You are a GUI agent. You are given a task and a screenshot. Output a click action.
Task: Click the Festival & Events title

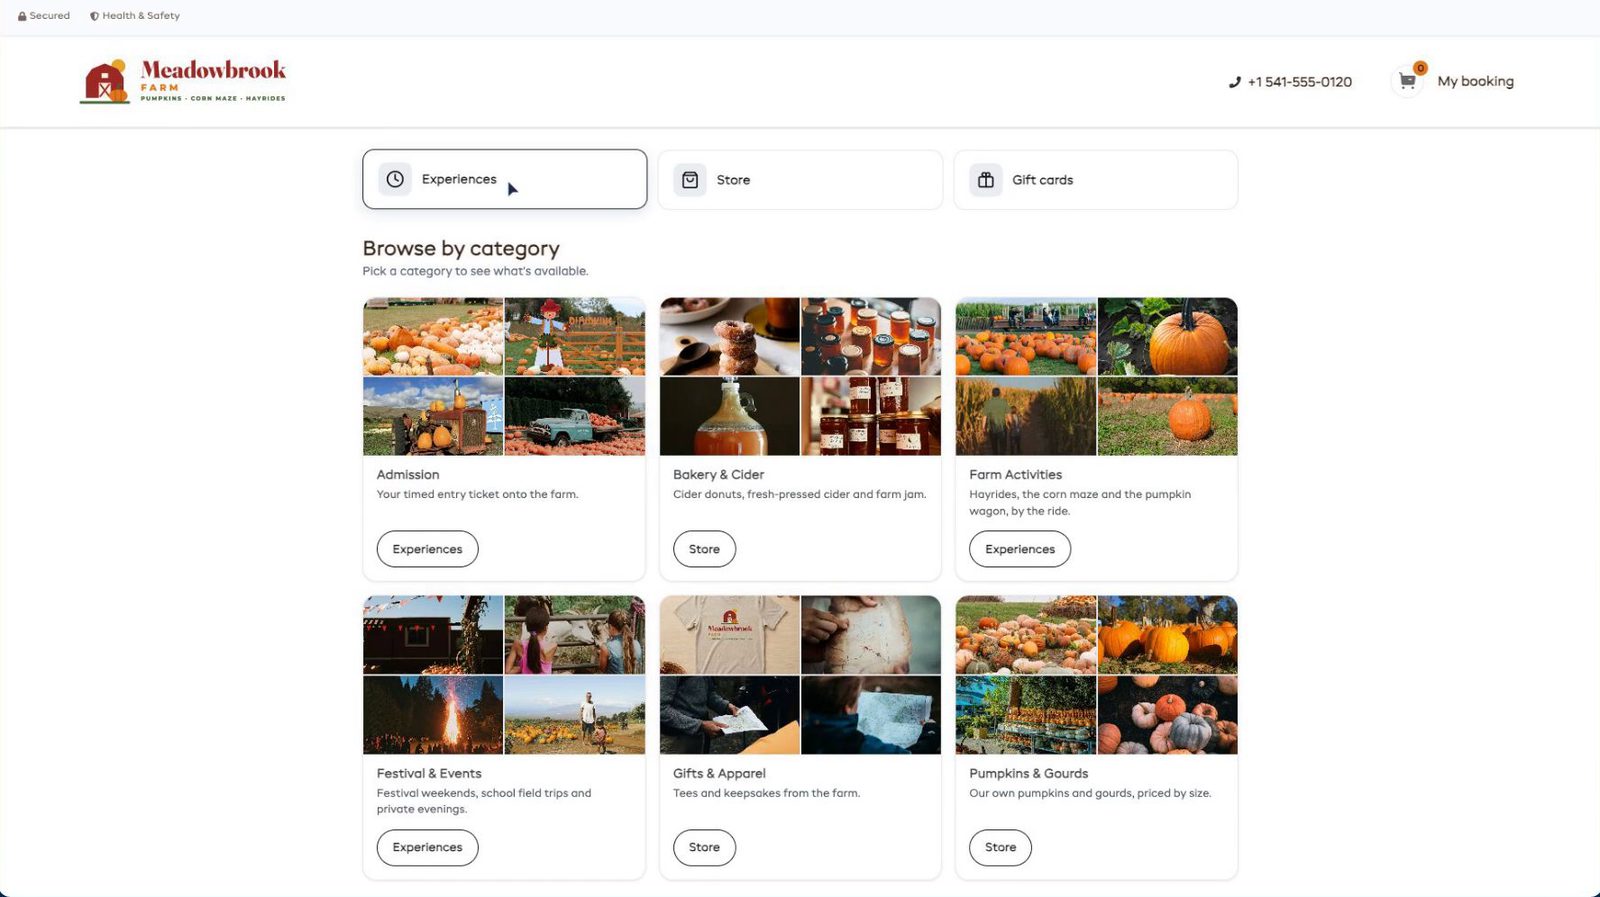pyautogui.click(x=429, y=774)
